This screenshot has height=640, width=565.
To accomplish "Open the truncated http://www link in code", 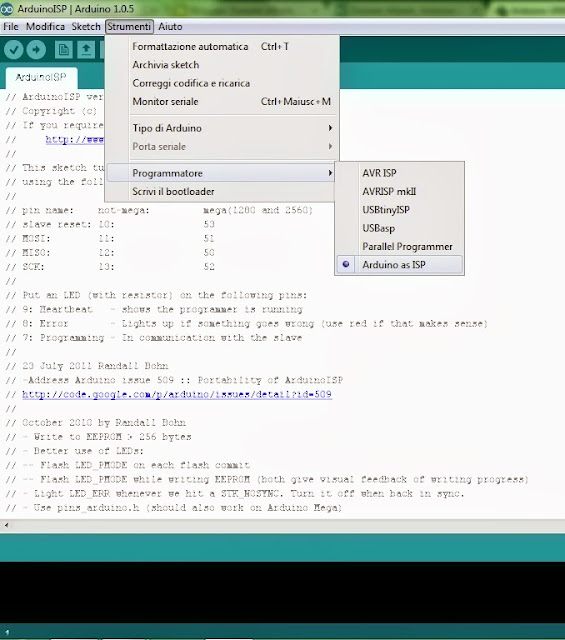I will [x=75, y=139].
